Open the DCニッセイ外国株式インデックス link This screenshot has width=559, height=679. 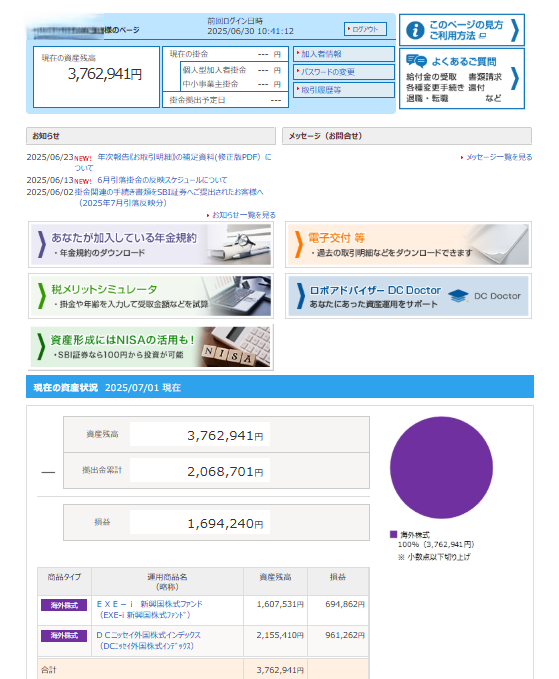(148, 640)
